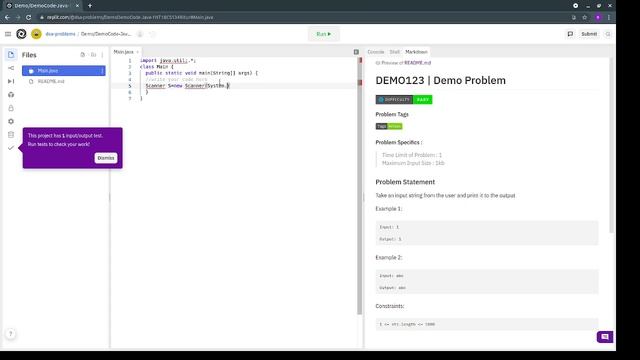Click the browser address bar
This screenshot has height=360, width=640.
point(302,17)
